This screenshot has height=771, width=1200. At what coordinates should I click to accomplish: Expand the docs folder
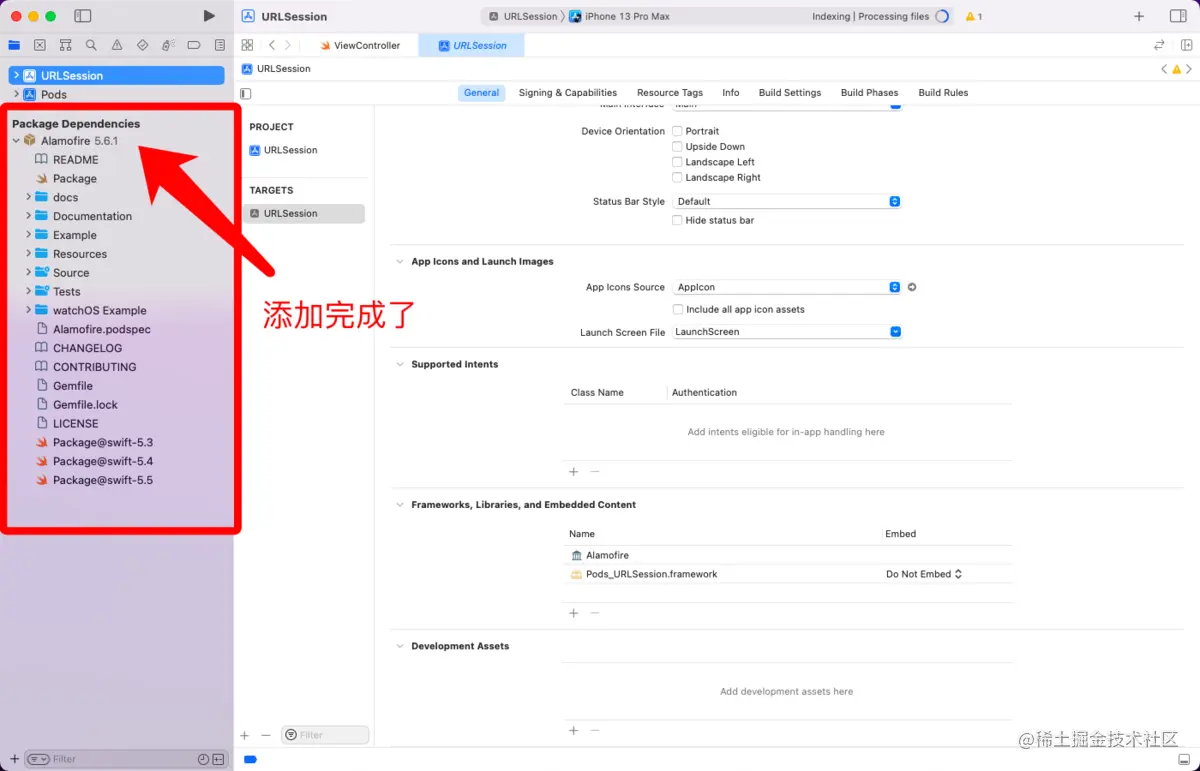pos(28,197)
